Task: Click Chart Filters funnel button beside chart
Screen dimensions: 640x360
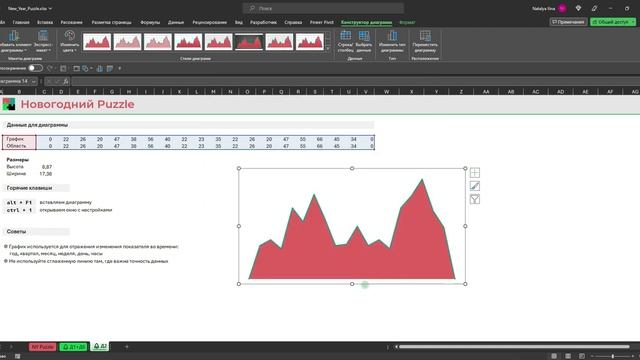Action: pos(475,199)
